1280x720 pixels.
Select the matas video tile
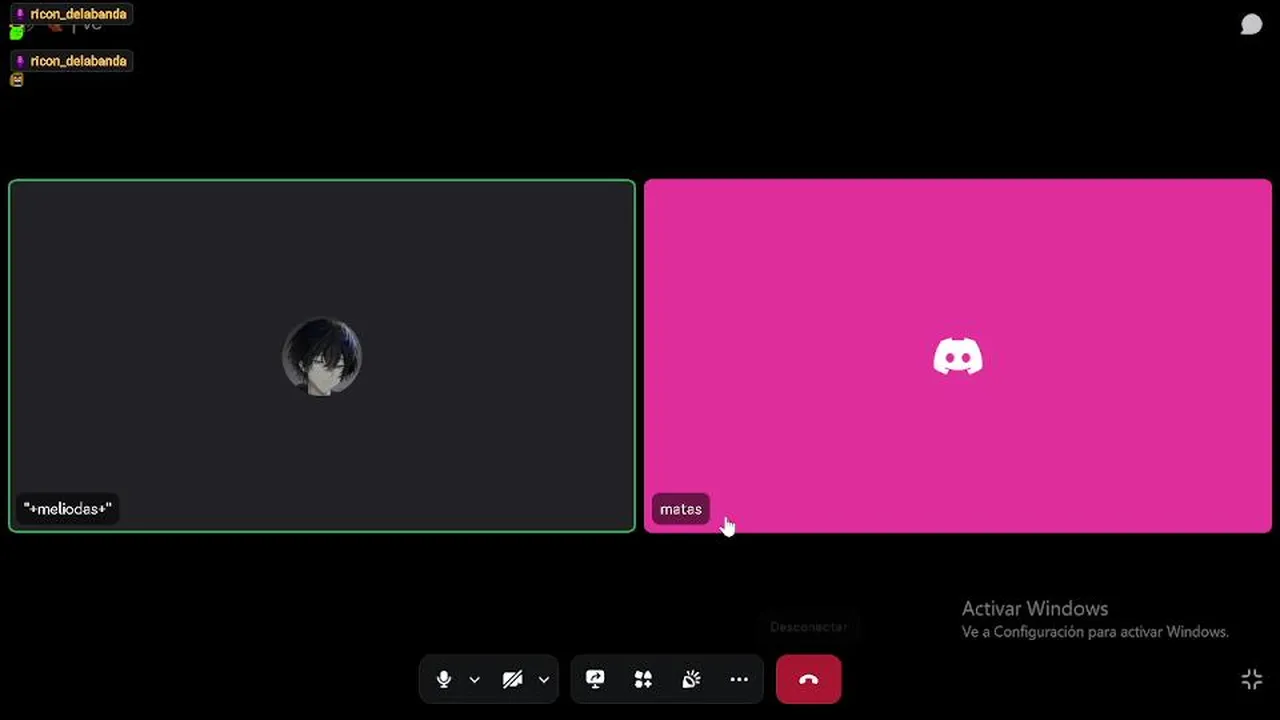[x=958, y=356]
